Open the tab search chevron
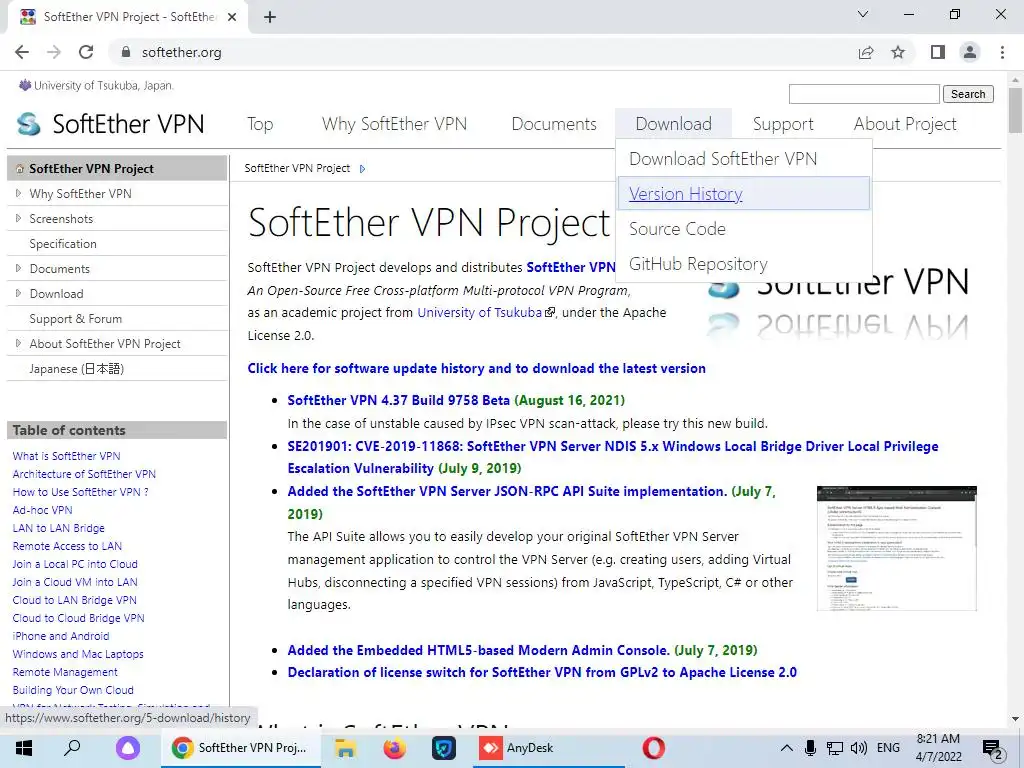 (863, 14)
